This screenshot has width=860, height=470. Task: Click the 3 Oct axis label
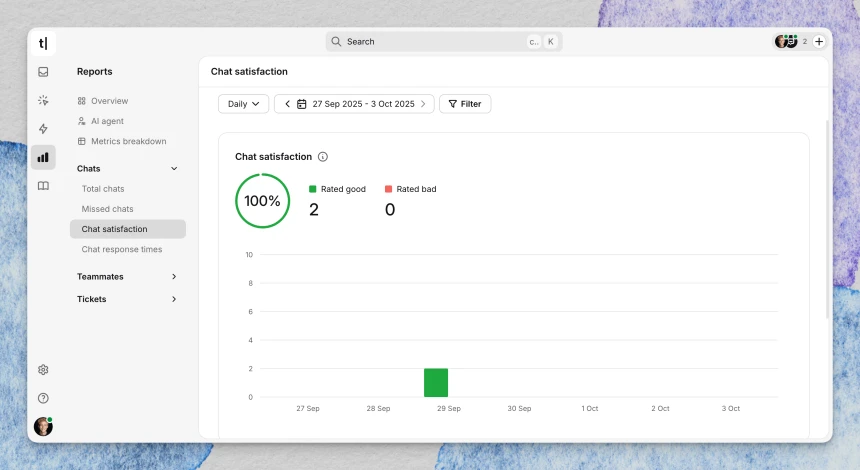click(x=731, y=409)
